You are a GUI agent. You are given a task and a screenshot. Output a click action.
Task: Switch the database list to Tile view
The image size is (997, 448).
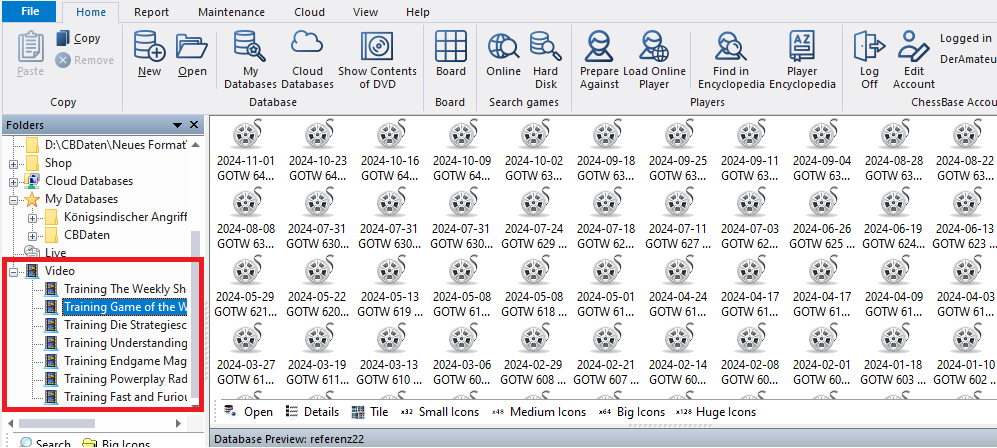(x=369, y=412)
